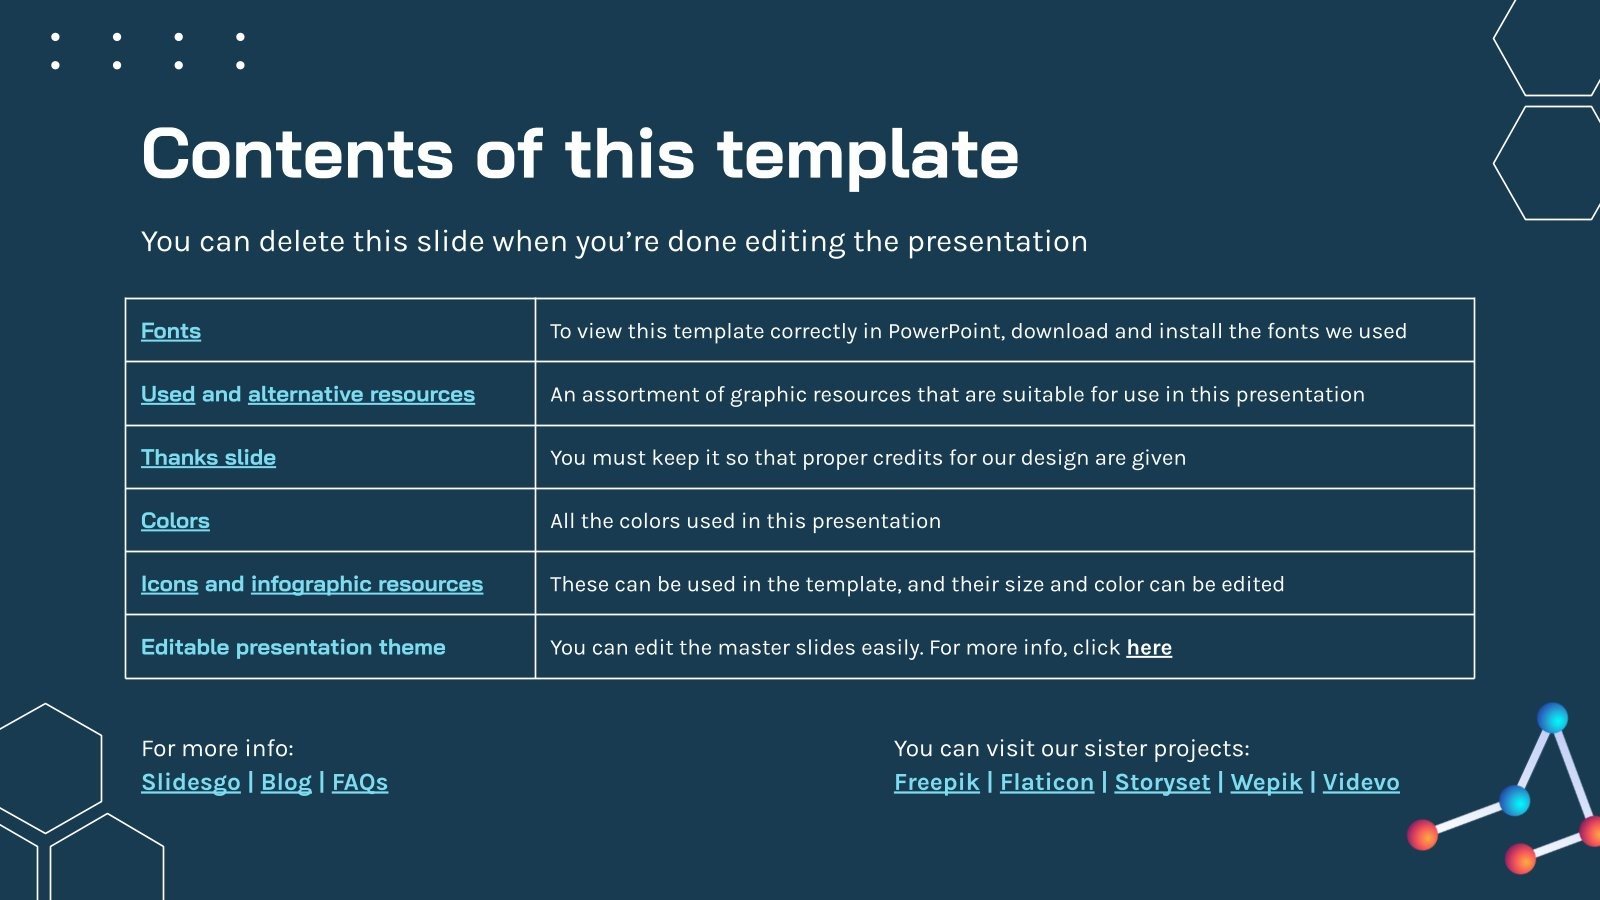
Task: Click the Storyset link
Action: [x=1162, y=782]
